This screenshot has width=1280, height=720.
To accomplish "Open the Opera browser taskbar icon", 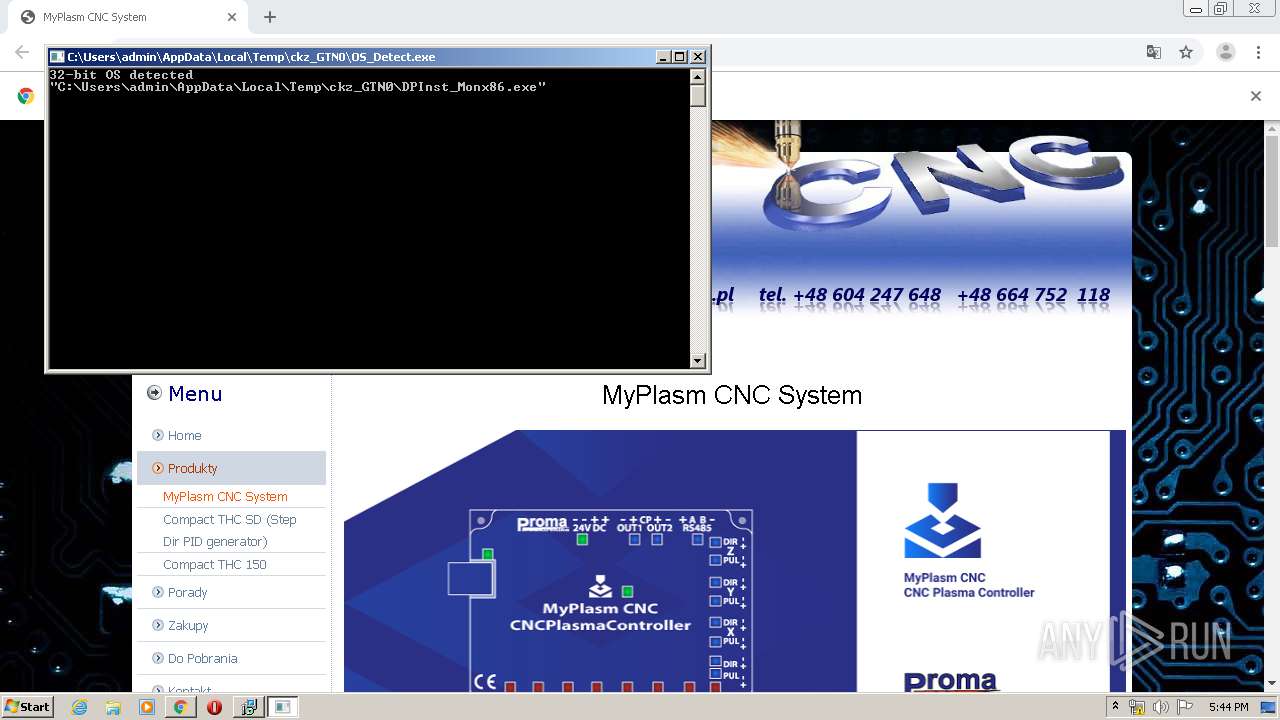I will point(214,707).
